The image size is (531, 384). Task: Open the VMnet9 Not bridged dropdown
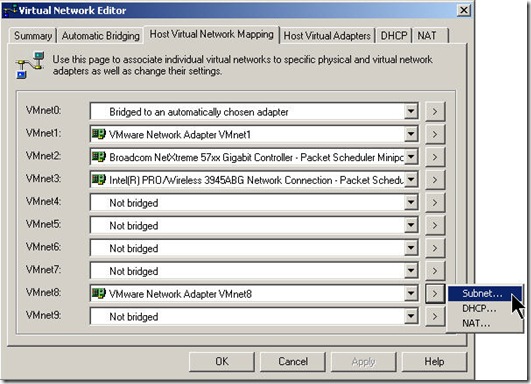pyautogui.click(x=411, y=316)
